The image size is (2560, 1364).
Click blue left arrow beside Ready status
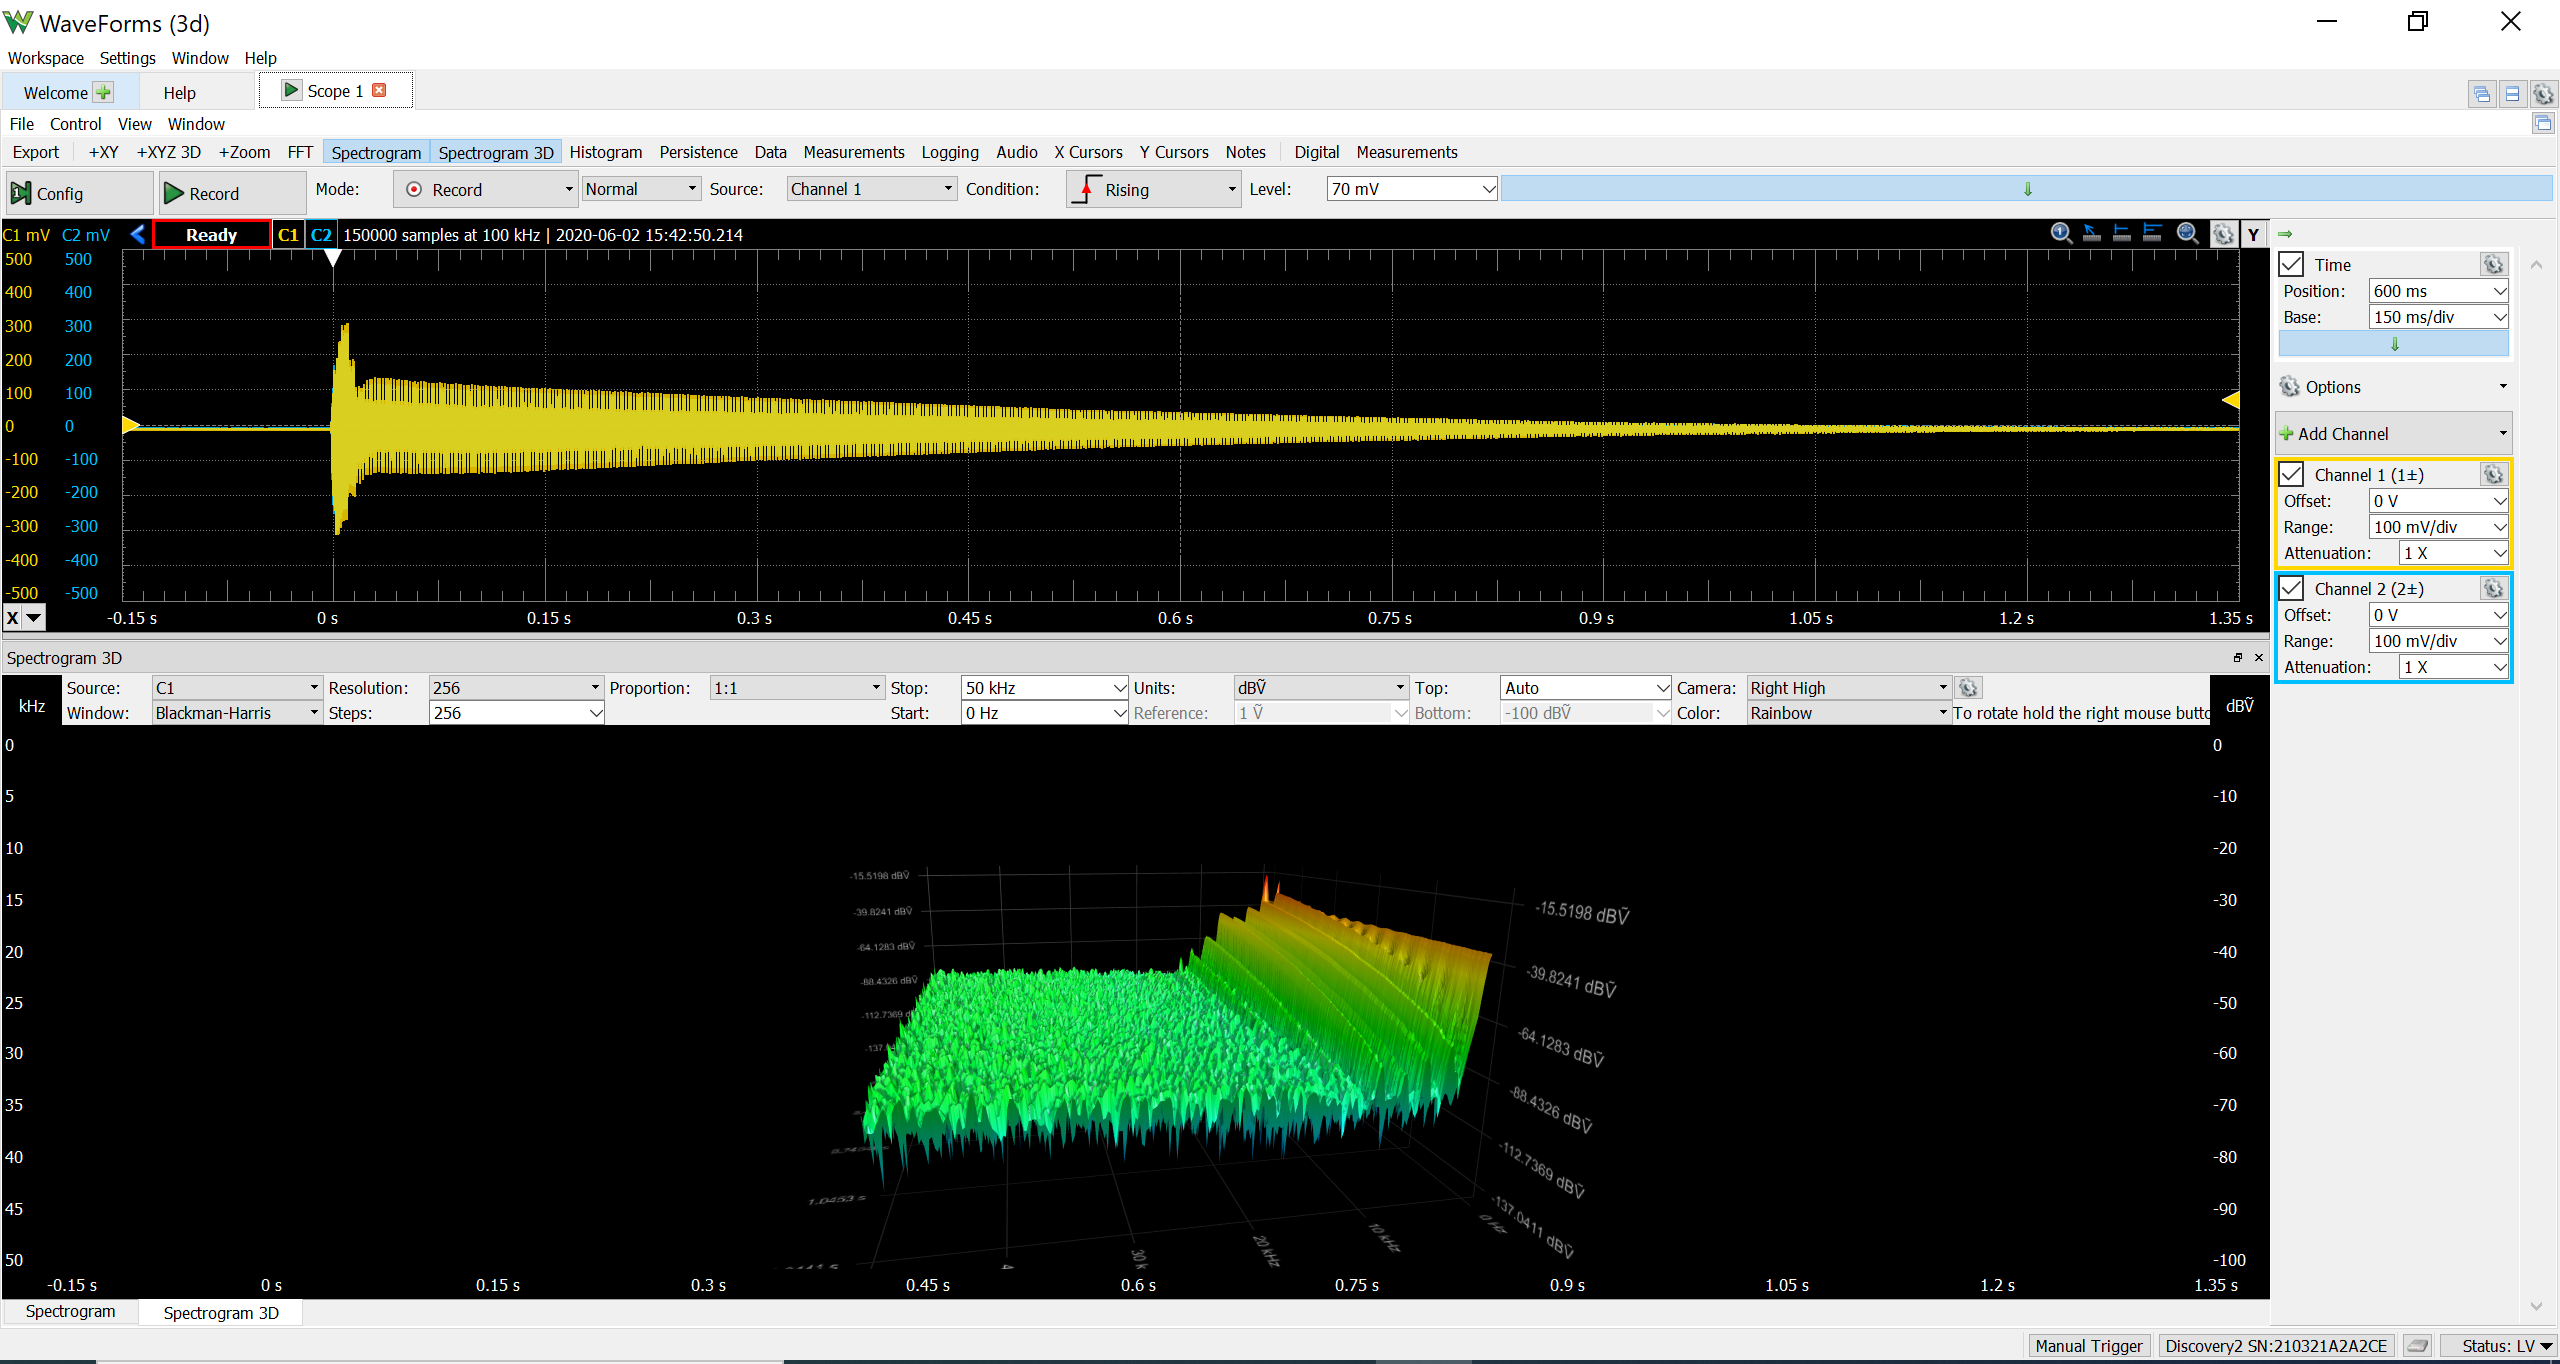click(x=138, y=234)
